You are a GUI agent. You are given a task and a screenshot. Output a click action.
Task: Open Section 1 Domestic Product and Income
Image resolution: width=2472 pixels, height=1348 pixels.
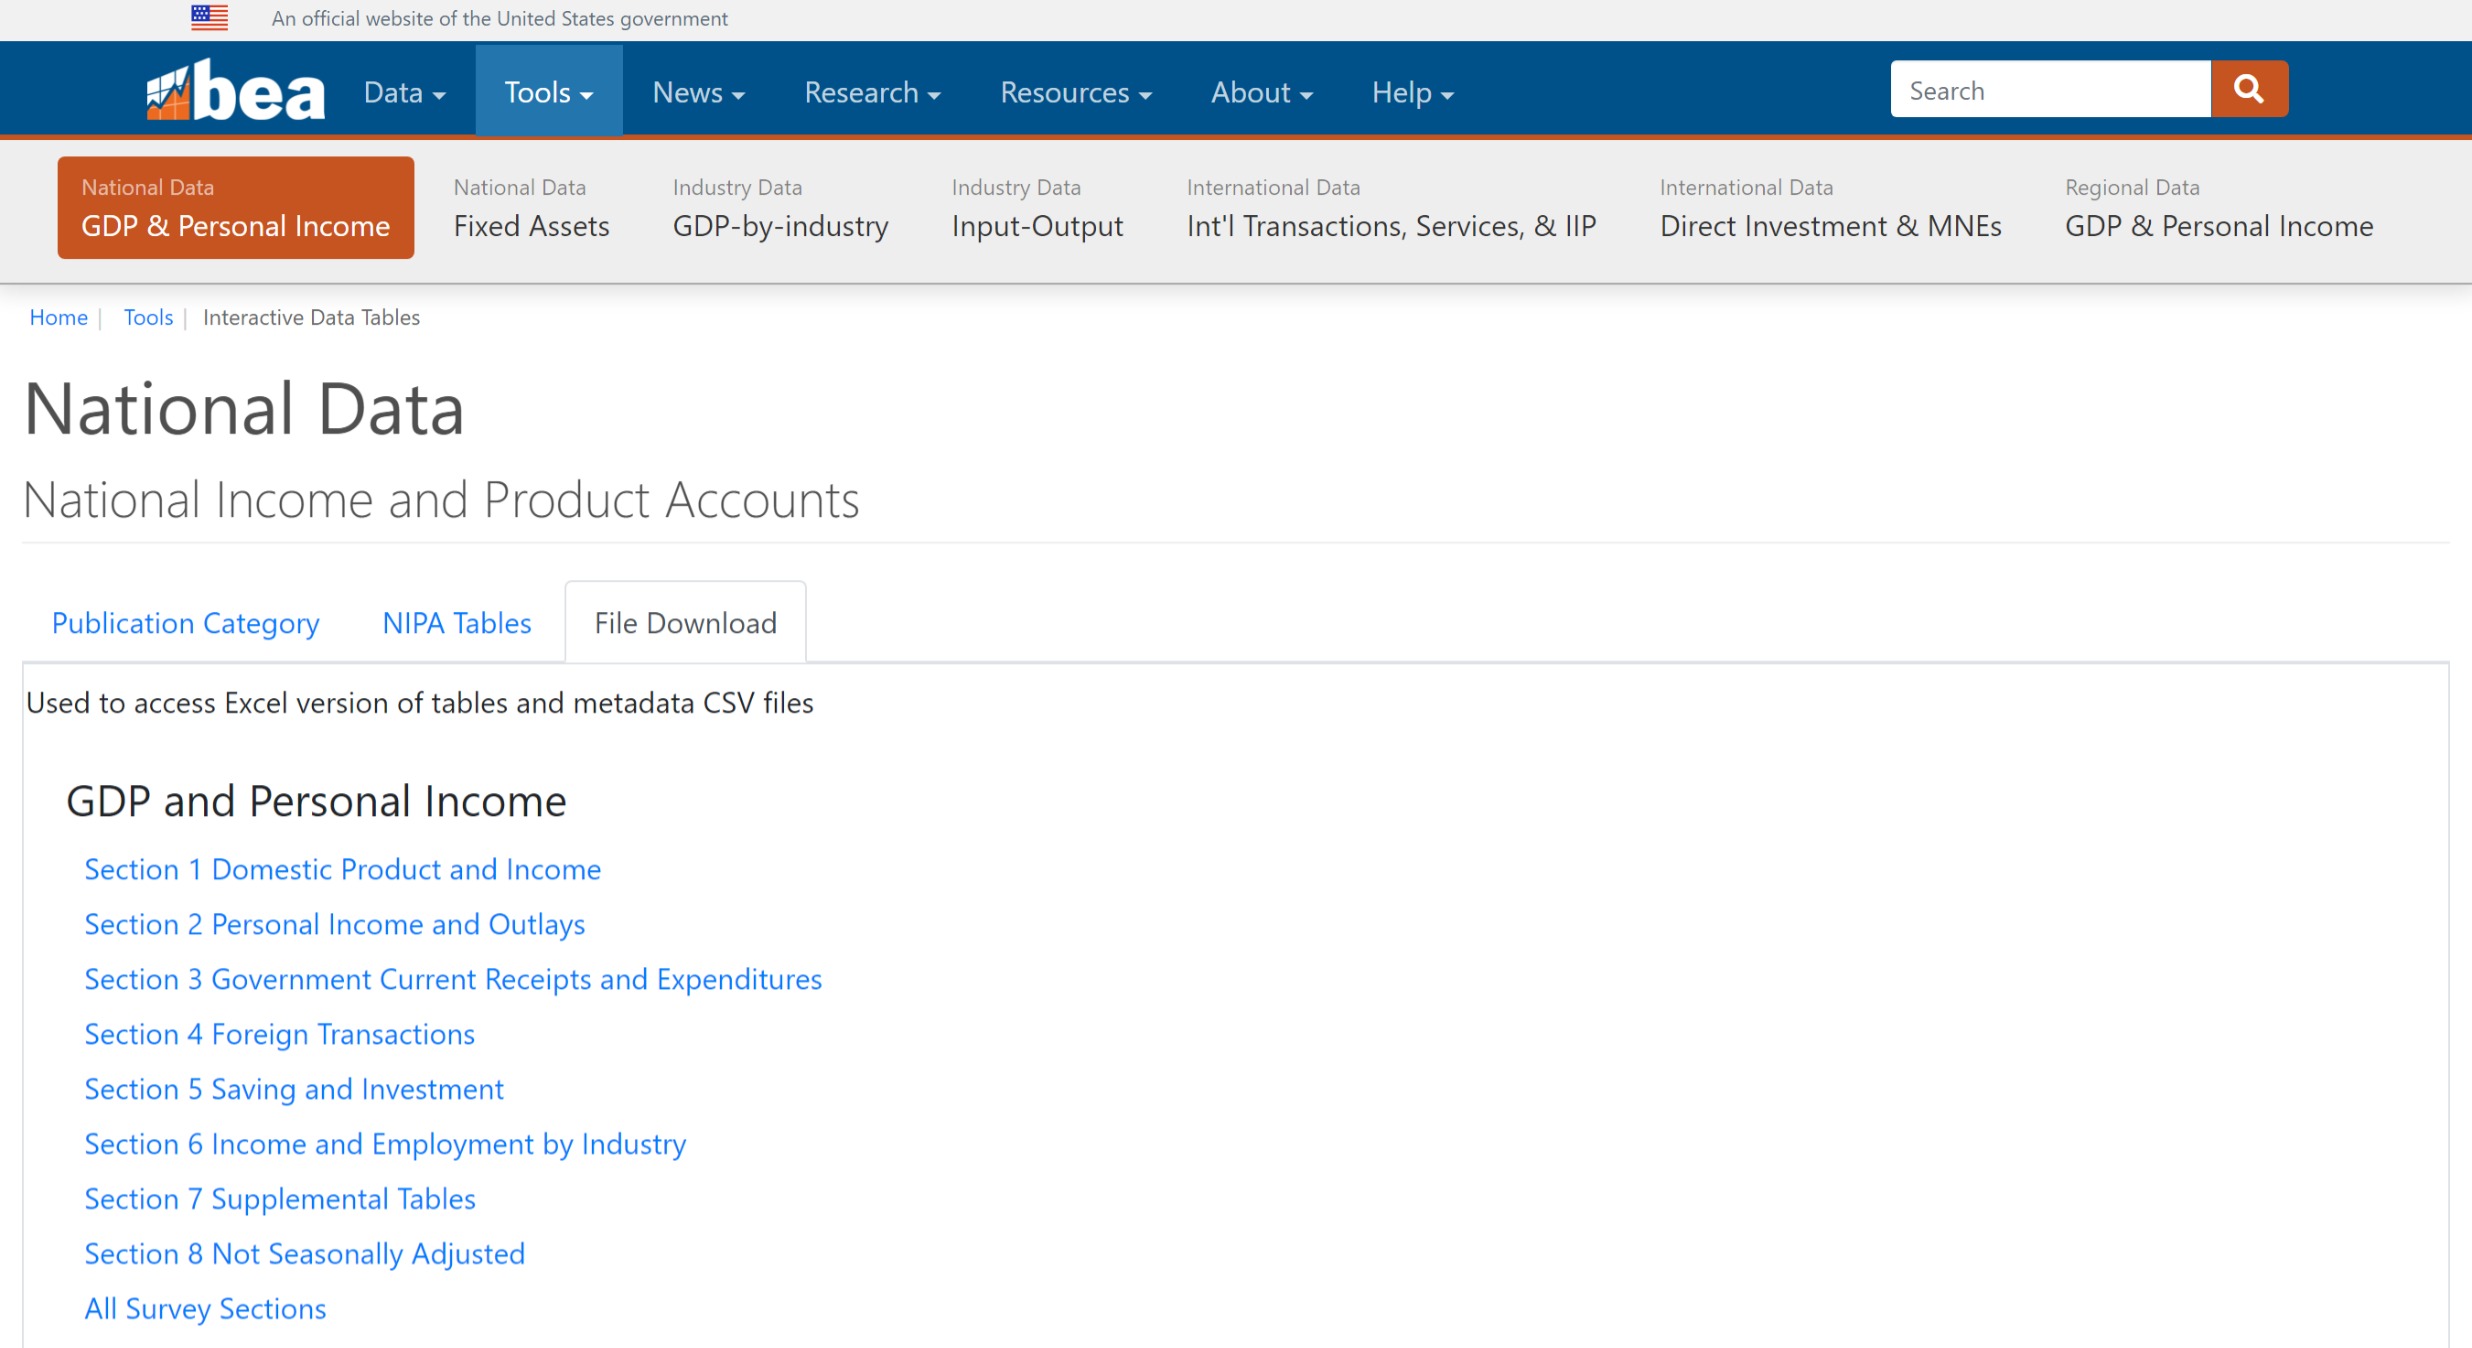[342, 869]
